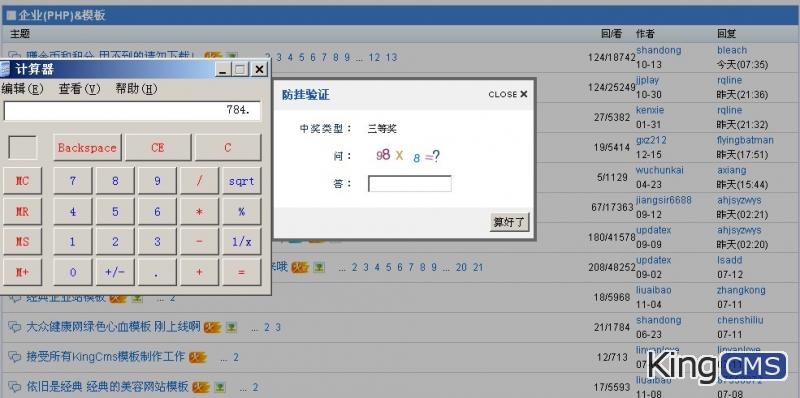Open the 查看(V) menu in calculator

point(79,89)
